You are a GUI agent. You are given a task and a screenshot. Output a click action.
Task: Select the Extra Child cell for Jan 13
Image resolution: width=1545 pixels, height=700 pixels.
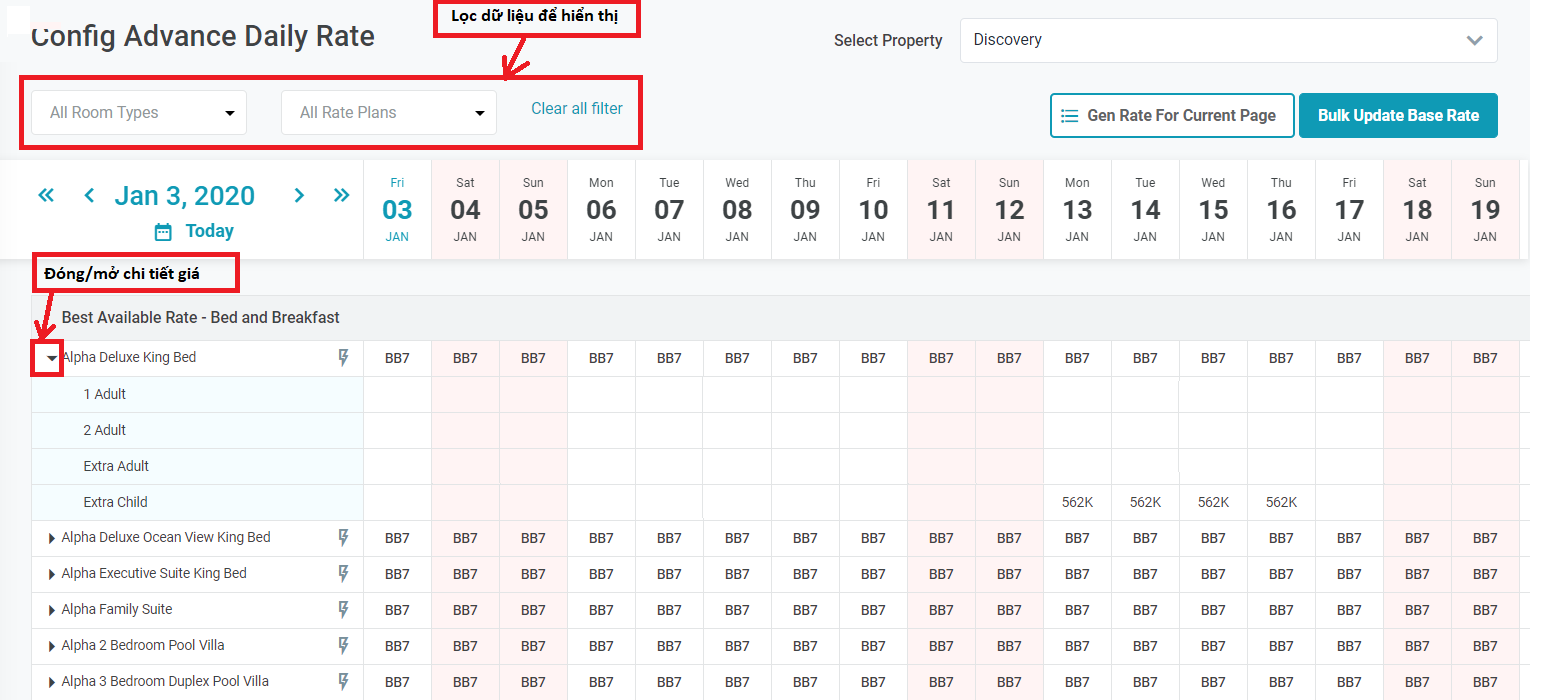click(1077, 503)
